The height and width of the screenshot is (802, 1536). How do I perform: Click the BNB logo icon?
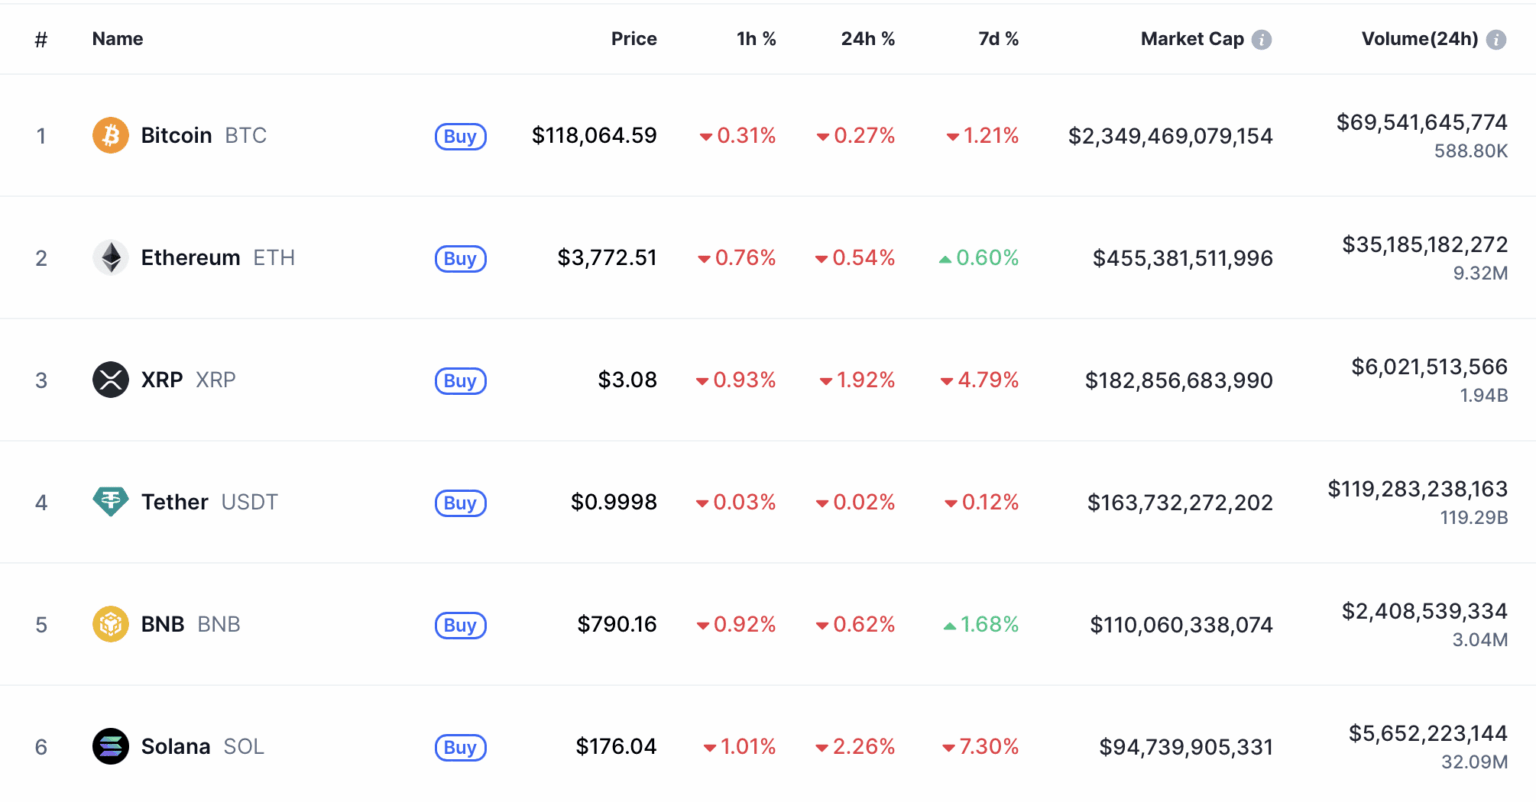[x=110, y=624]
